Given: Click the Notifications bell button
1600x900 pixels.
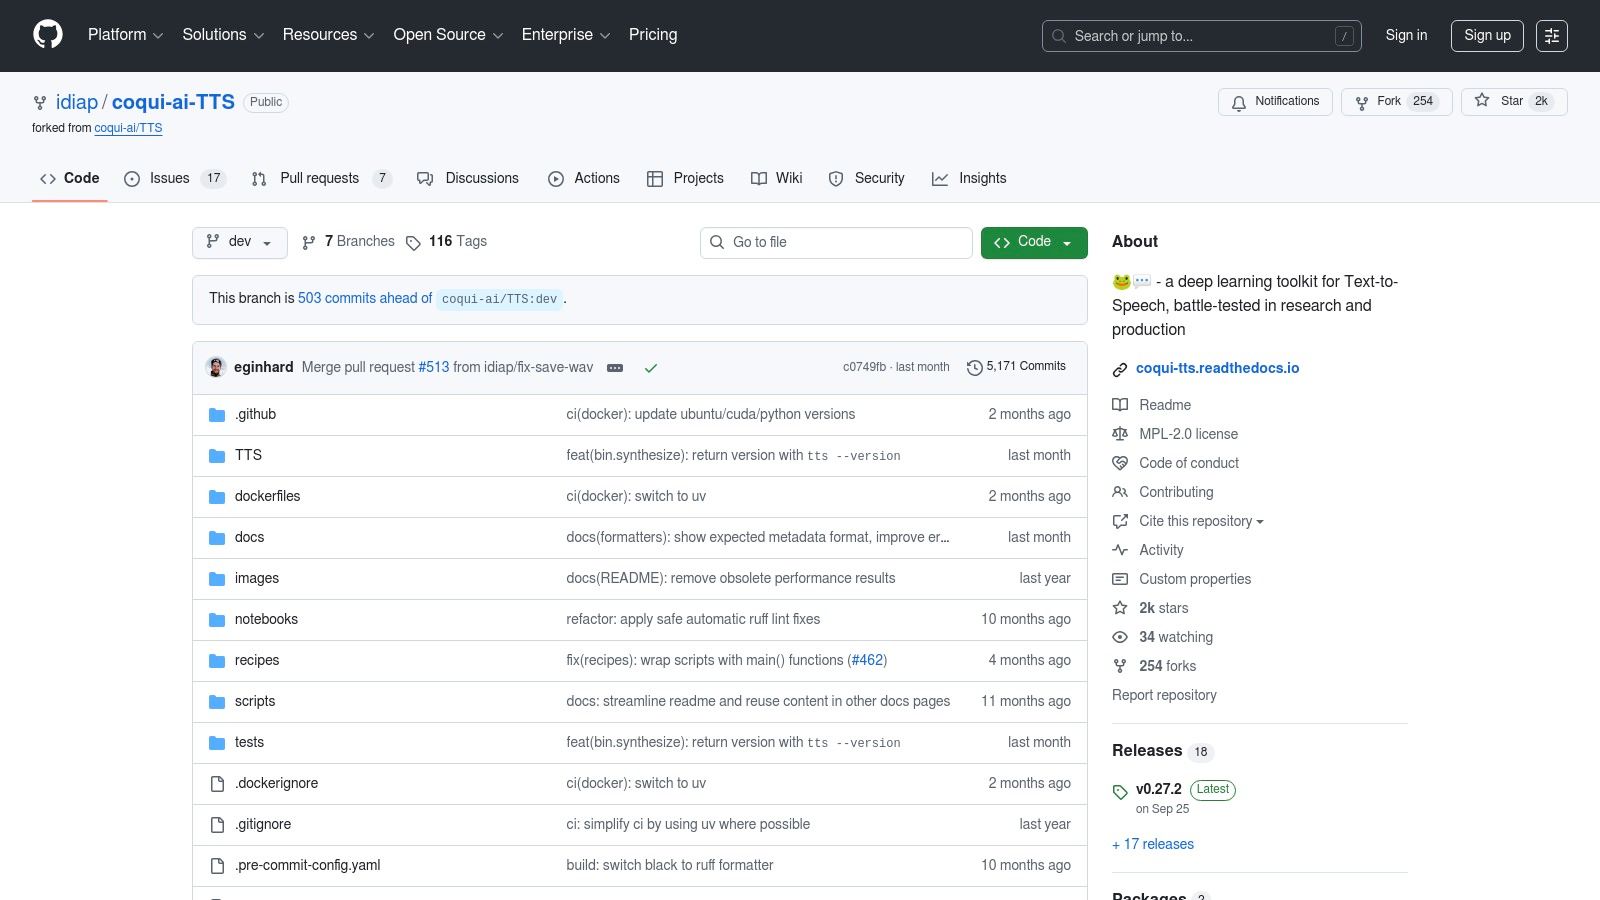Looking at the screenshot, I should tap(1275, 102).
